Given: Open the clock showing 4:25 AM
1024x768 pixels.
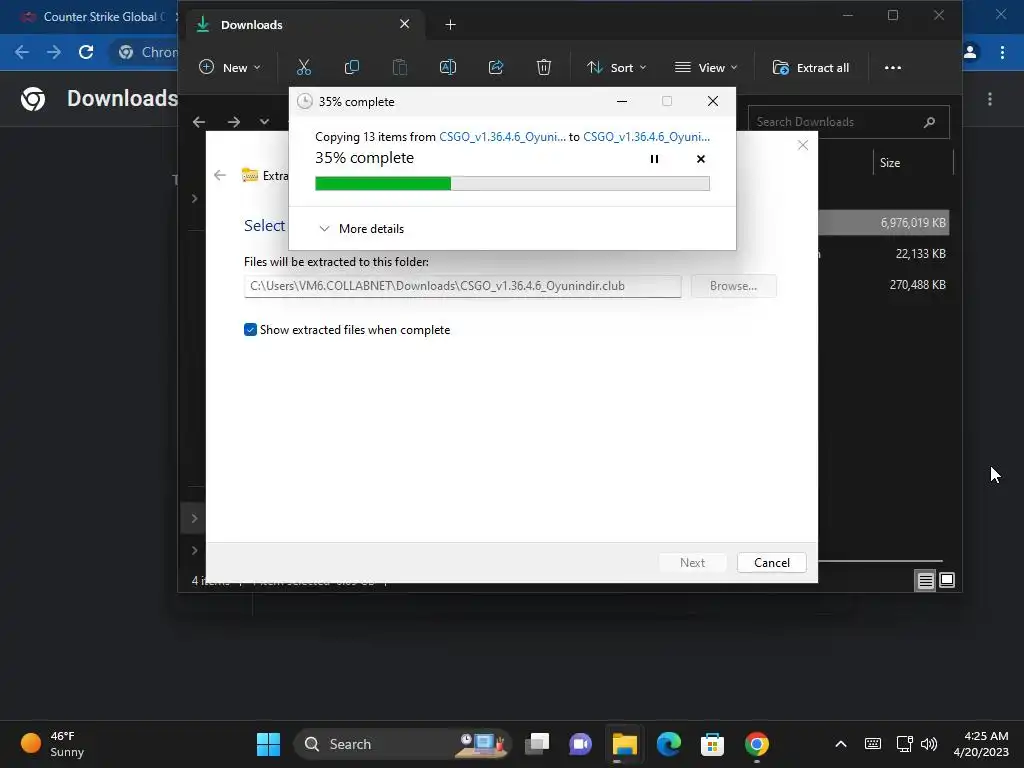Looking at the screenshot, I should pyautogui.click(x=981, y=744).
